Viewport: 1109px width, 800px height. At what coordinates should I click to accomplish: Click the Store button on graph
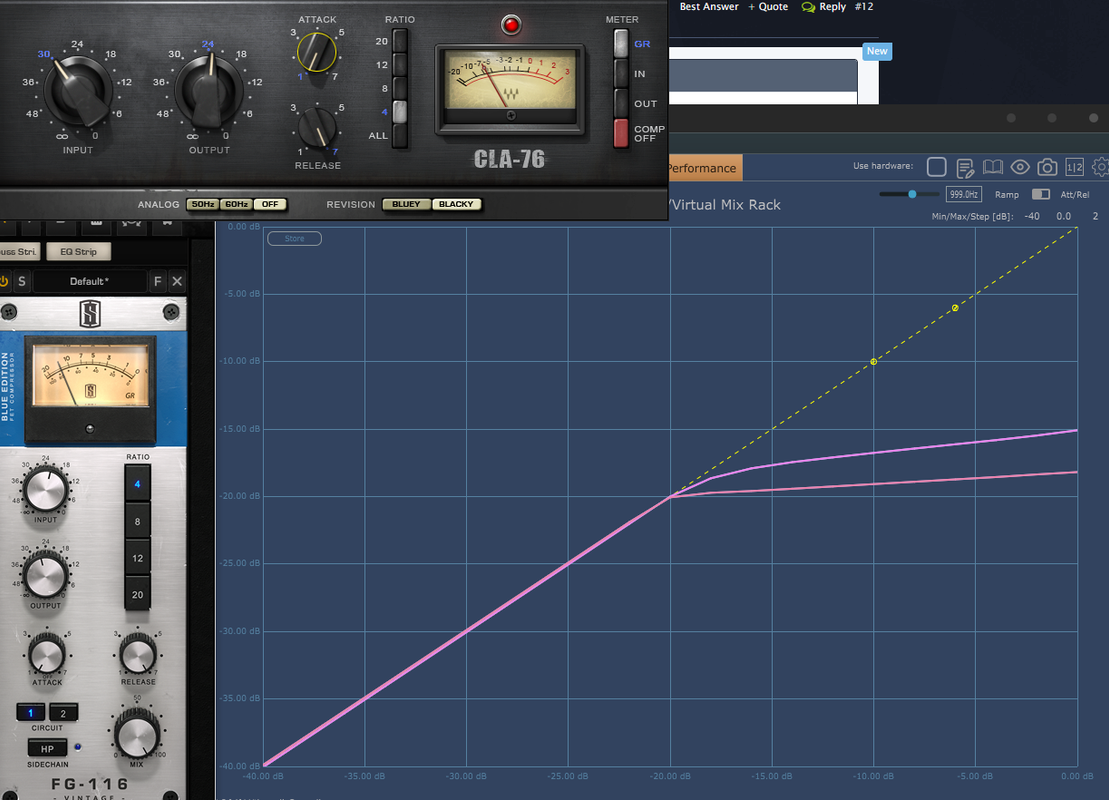(x=294, y=239)
